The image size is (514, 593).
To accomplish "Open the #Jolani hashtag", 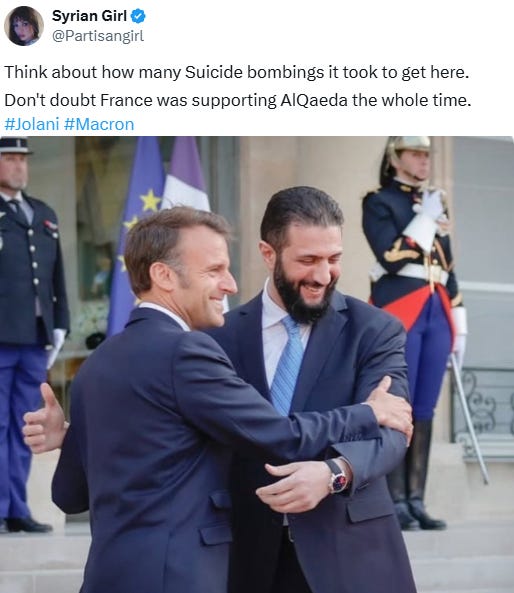I will (x=32, y=124).
